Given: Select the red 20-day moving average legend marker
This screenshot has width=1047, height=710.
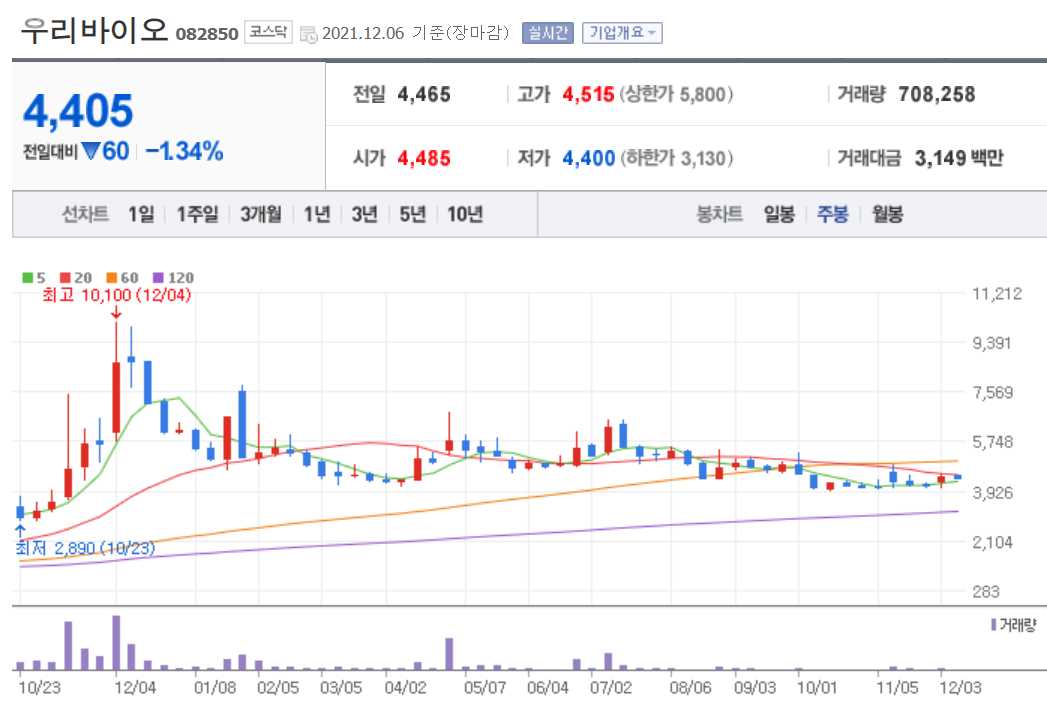Looking at the screenshot, I should [65, 276].
